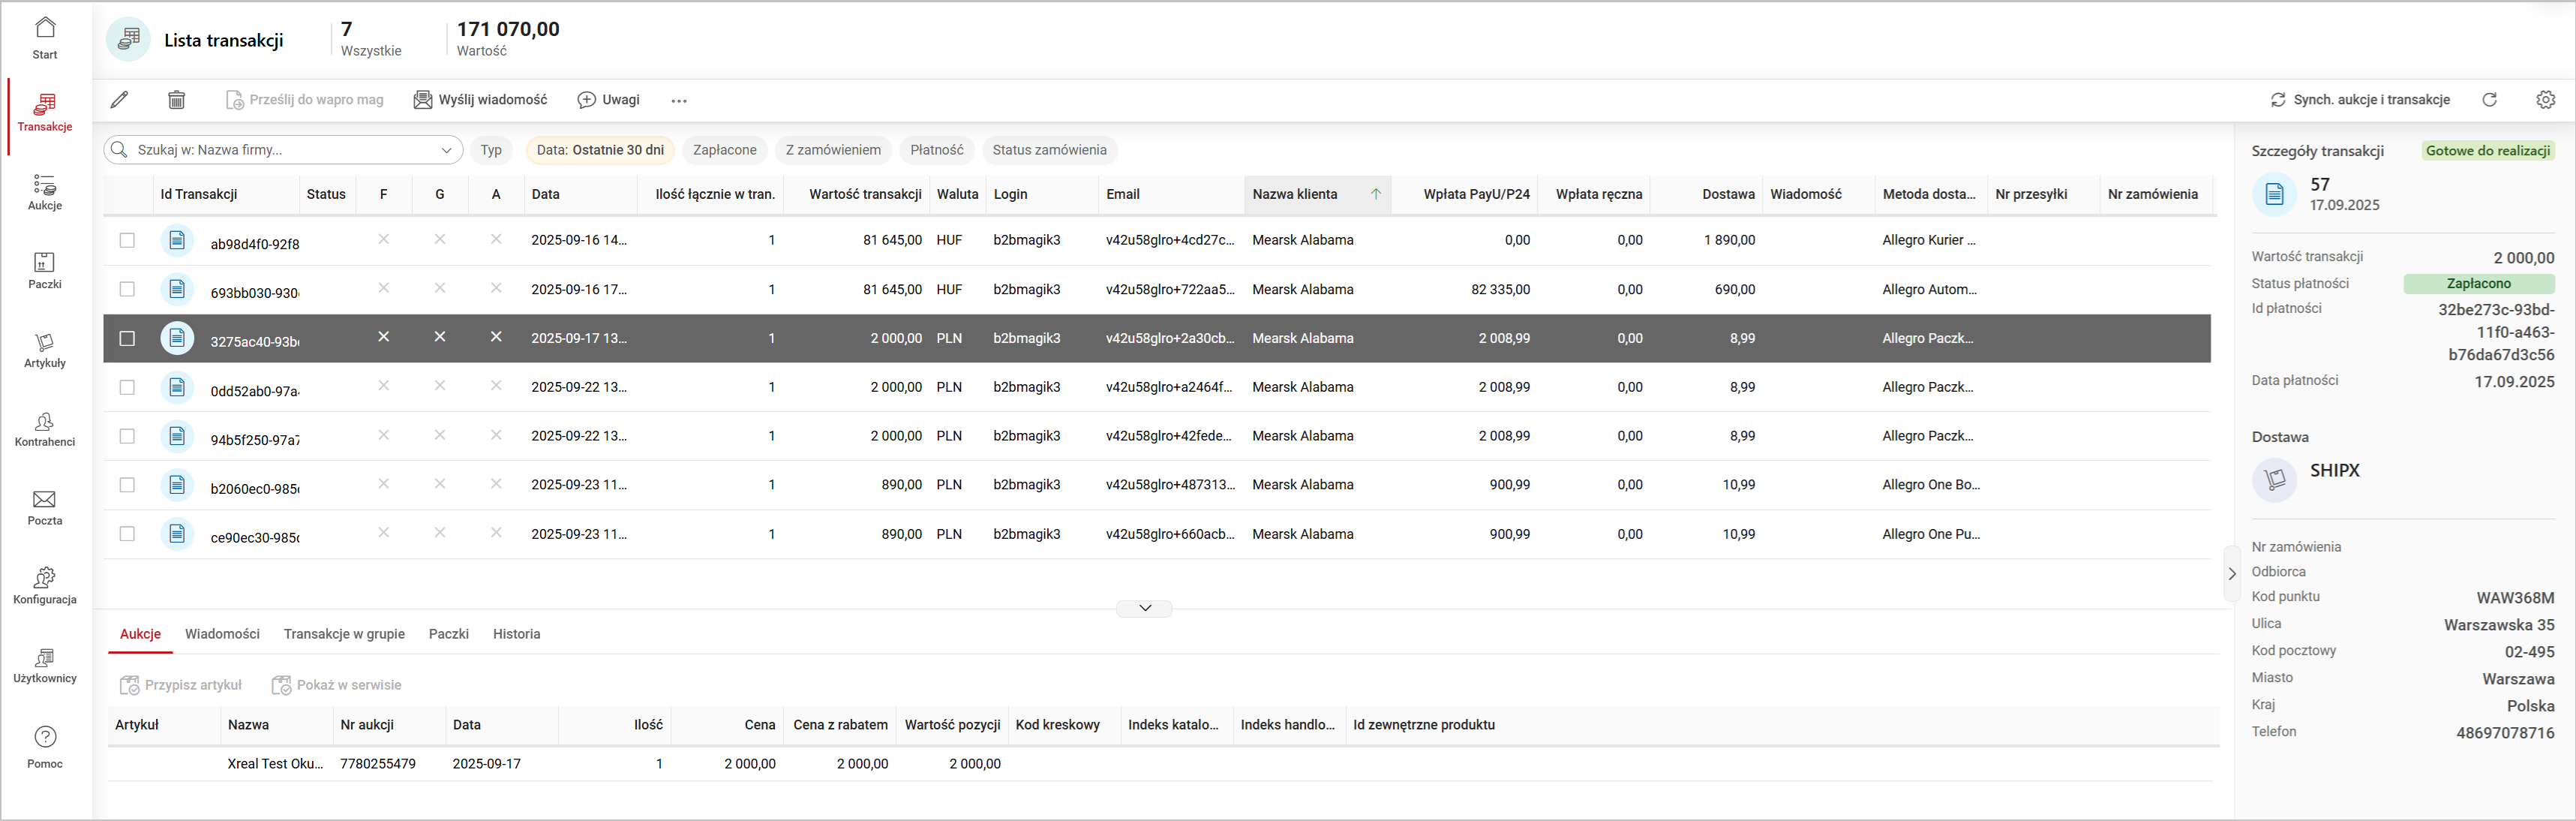Collapse the details pane using center chevron

pos(1144,608)
